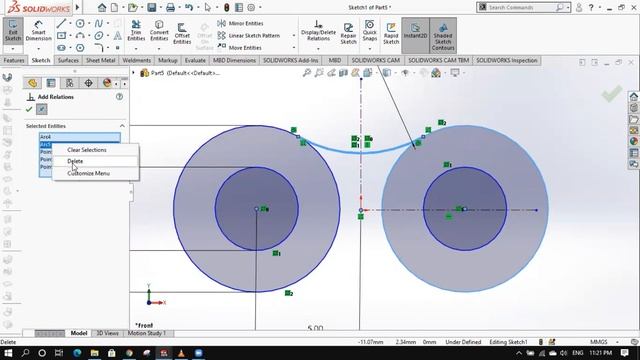Image resolution: width=640 pixels, height=360 pixels.
Task: Open Convert Entities dropdown arrow
Action: [159, 49]
